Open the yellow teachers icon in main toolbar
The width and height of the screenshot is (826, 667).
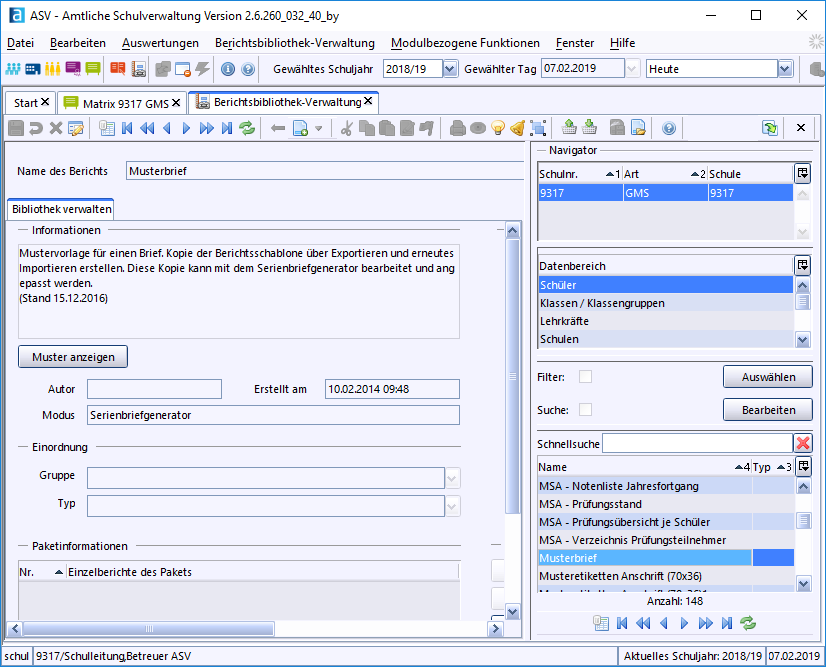click(53, 69)
